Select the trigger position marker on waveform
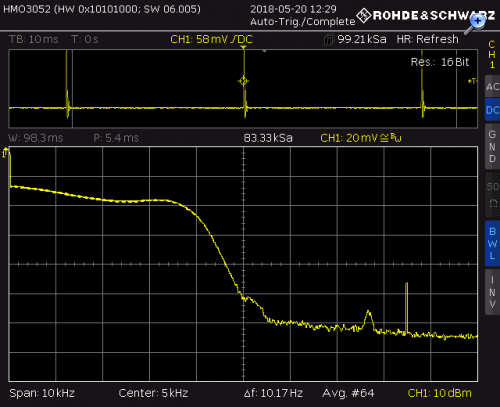Image resolution: width=500 pixels, height=407 pixels. point(244,48)
